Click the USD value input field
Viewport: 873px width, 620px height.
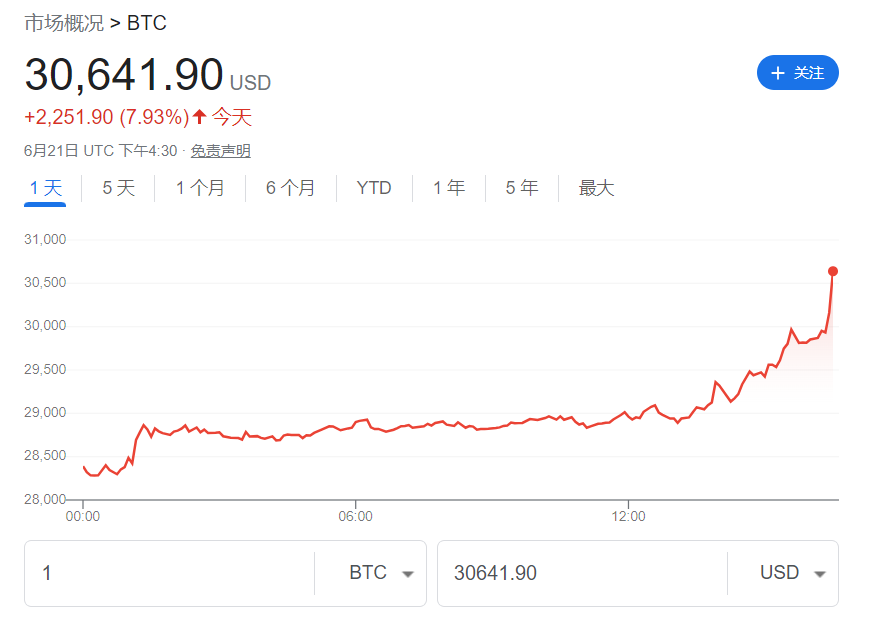point(580,573)
